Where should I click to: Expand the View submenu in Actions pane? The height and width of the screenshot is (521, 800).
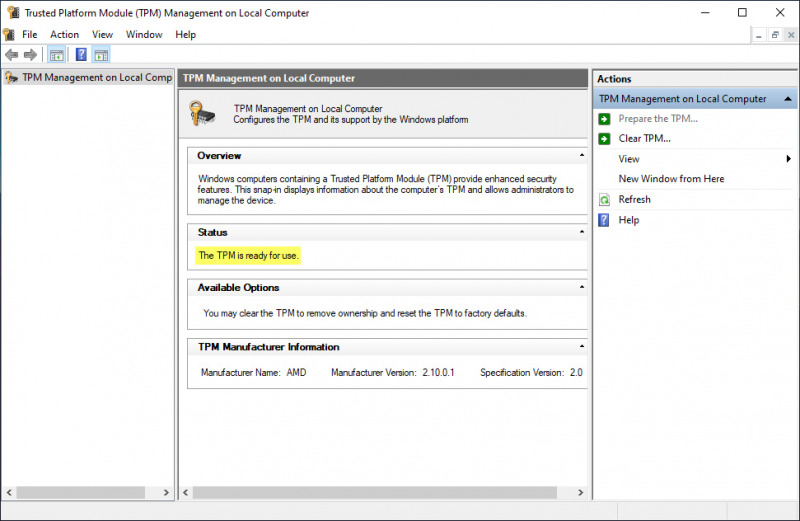[788, 159]
